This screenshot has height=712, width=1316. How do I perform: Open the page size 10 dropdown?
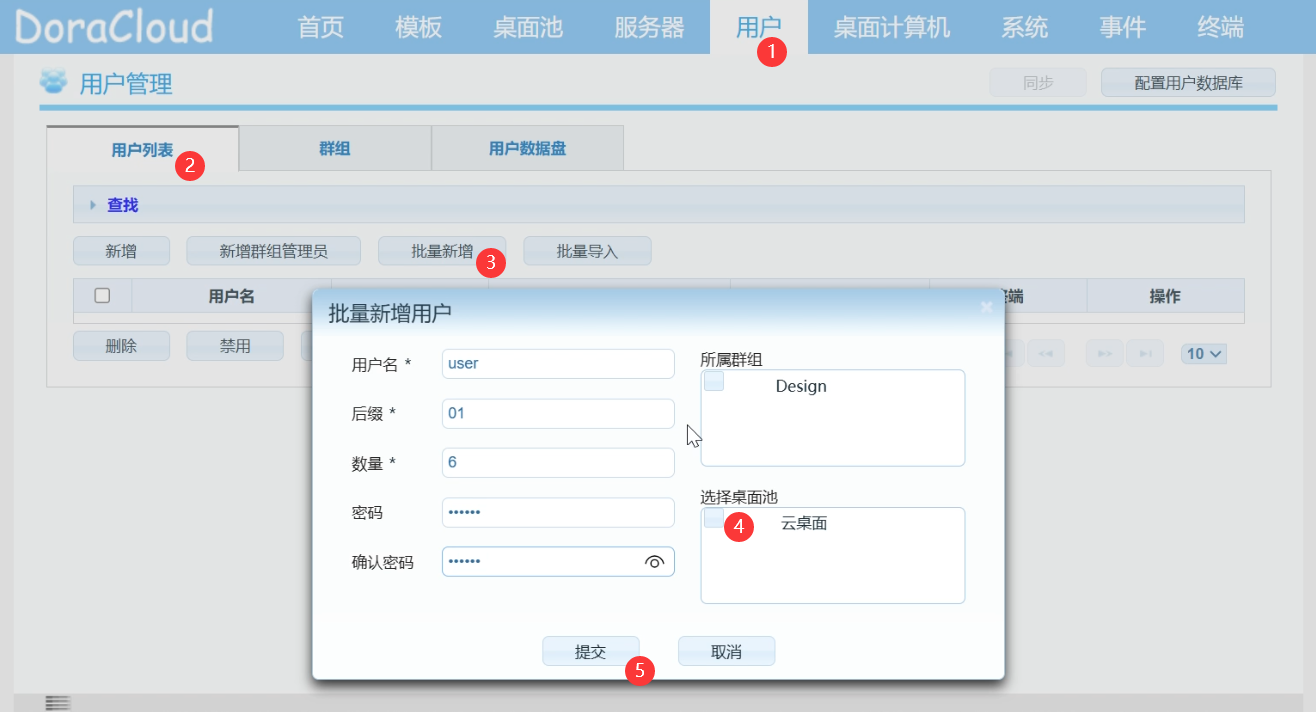(1204, 354)
